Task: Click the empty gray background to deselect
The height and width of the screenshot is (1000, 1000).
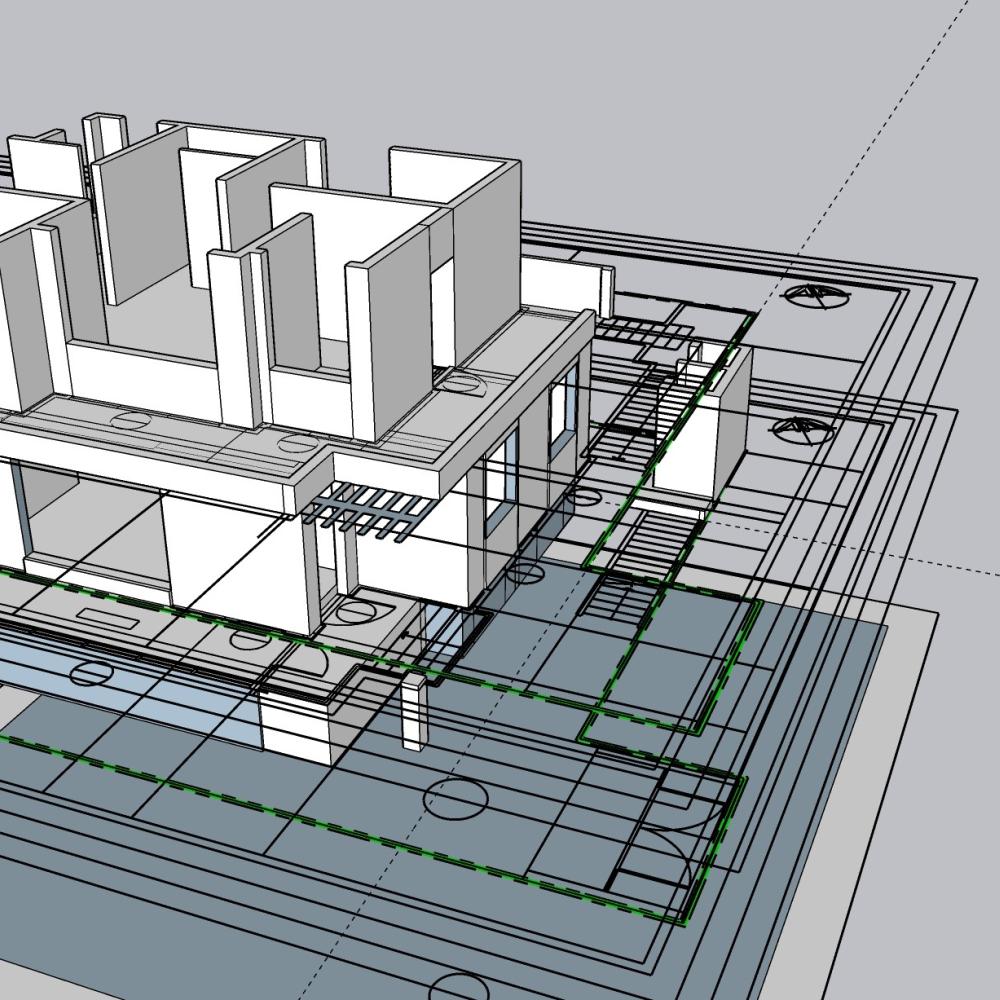Action: tap(700, 100)
